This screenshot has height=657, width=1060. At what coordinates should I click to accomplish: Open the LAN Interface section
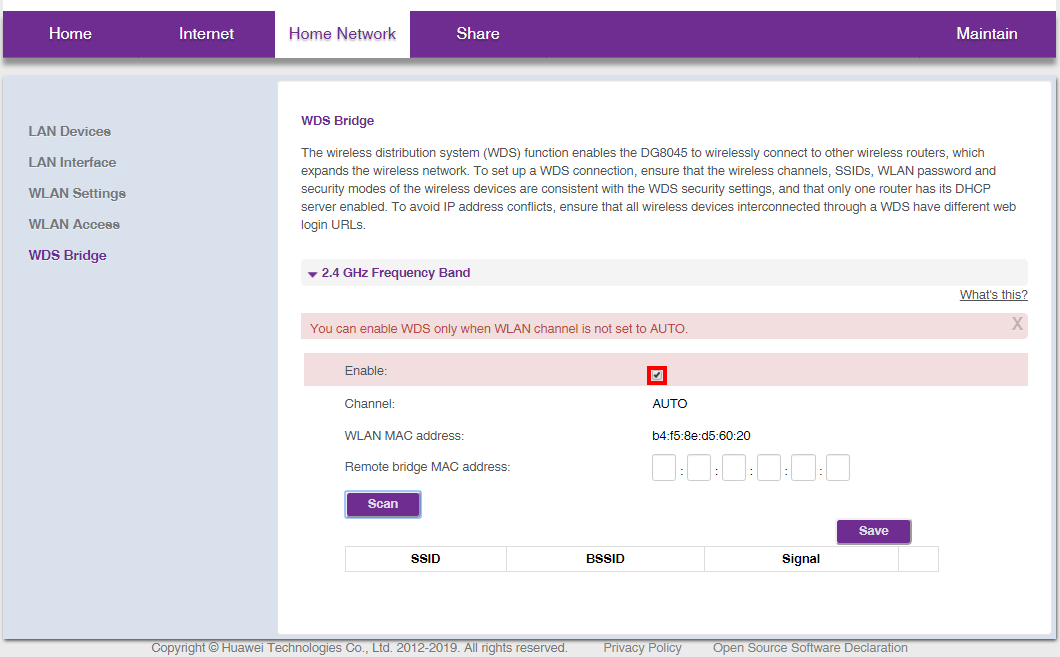[72, 162]
